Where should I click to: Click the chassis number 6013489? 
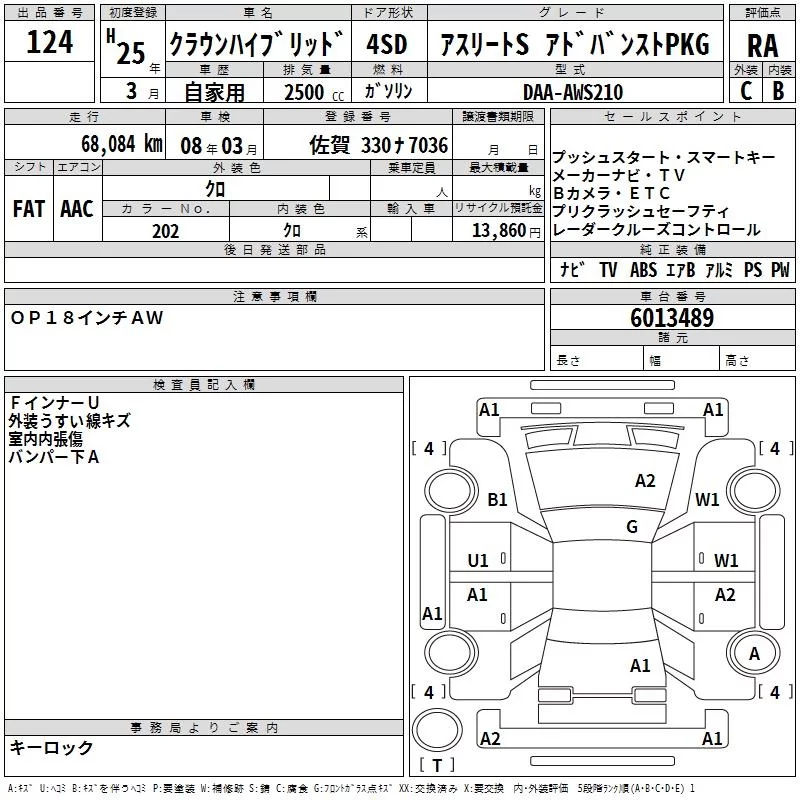[x=672, y=318]
